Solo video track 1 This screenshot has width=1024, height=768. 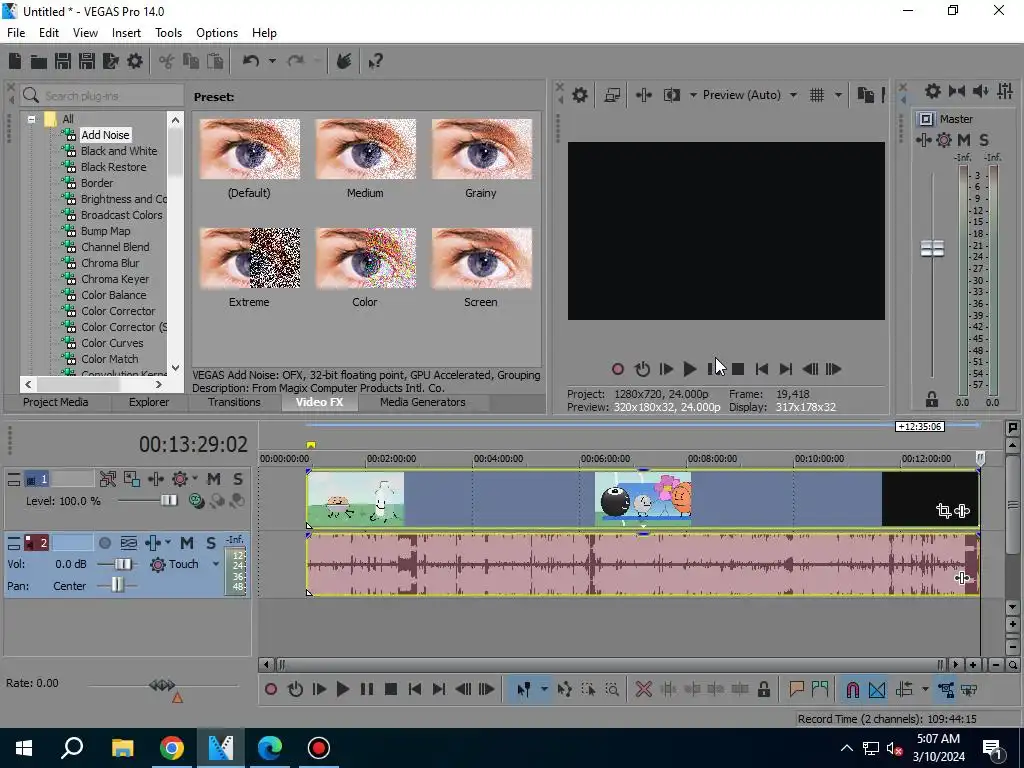pos(238,479)
